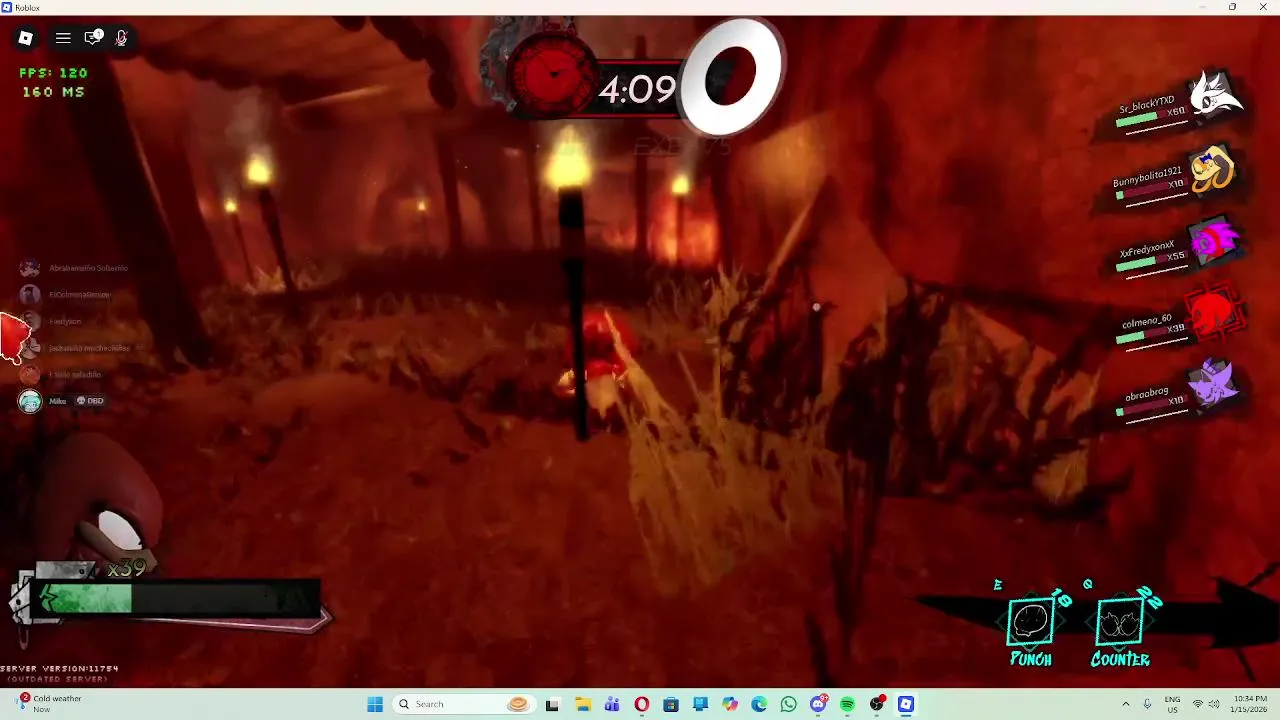
Task: Select player Sr_blackYTXD's white fox avatar
Action: pos(1216,97)
